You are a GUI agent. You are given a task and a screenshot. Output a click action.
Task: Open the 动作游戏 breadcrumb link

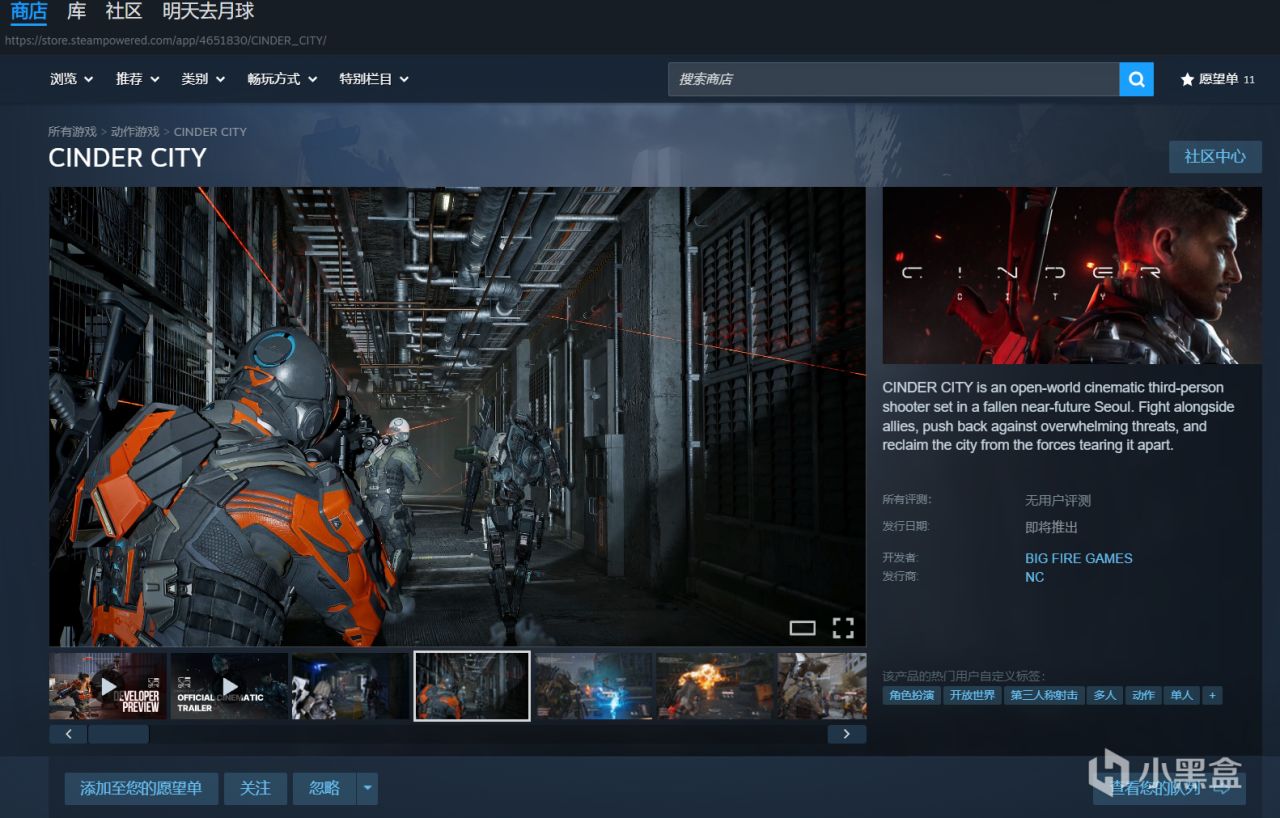135,132
